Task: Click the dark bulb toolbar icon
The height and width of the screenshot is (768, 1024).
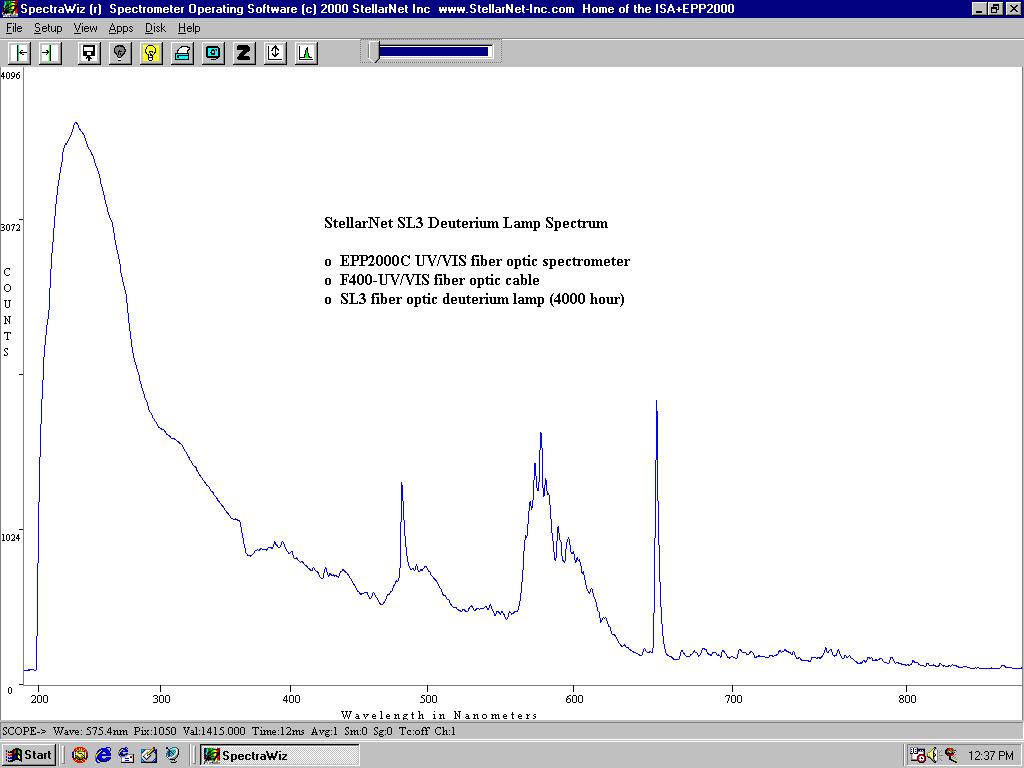Action: [120, 53]
